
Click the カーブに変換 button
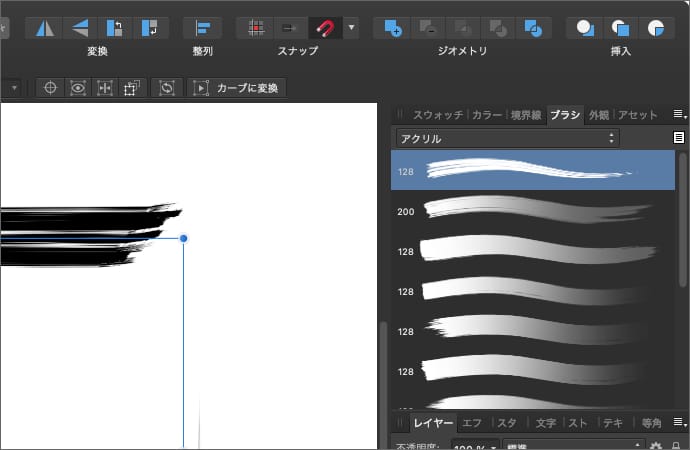point(239,88)
